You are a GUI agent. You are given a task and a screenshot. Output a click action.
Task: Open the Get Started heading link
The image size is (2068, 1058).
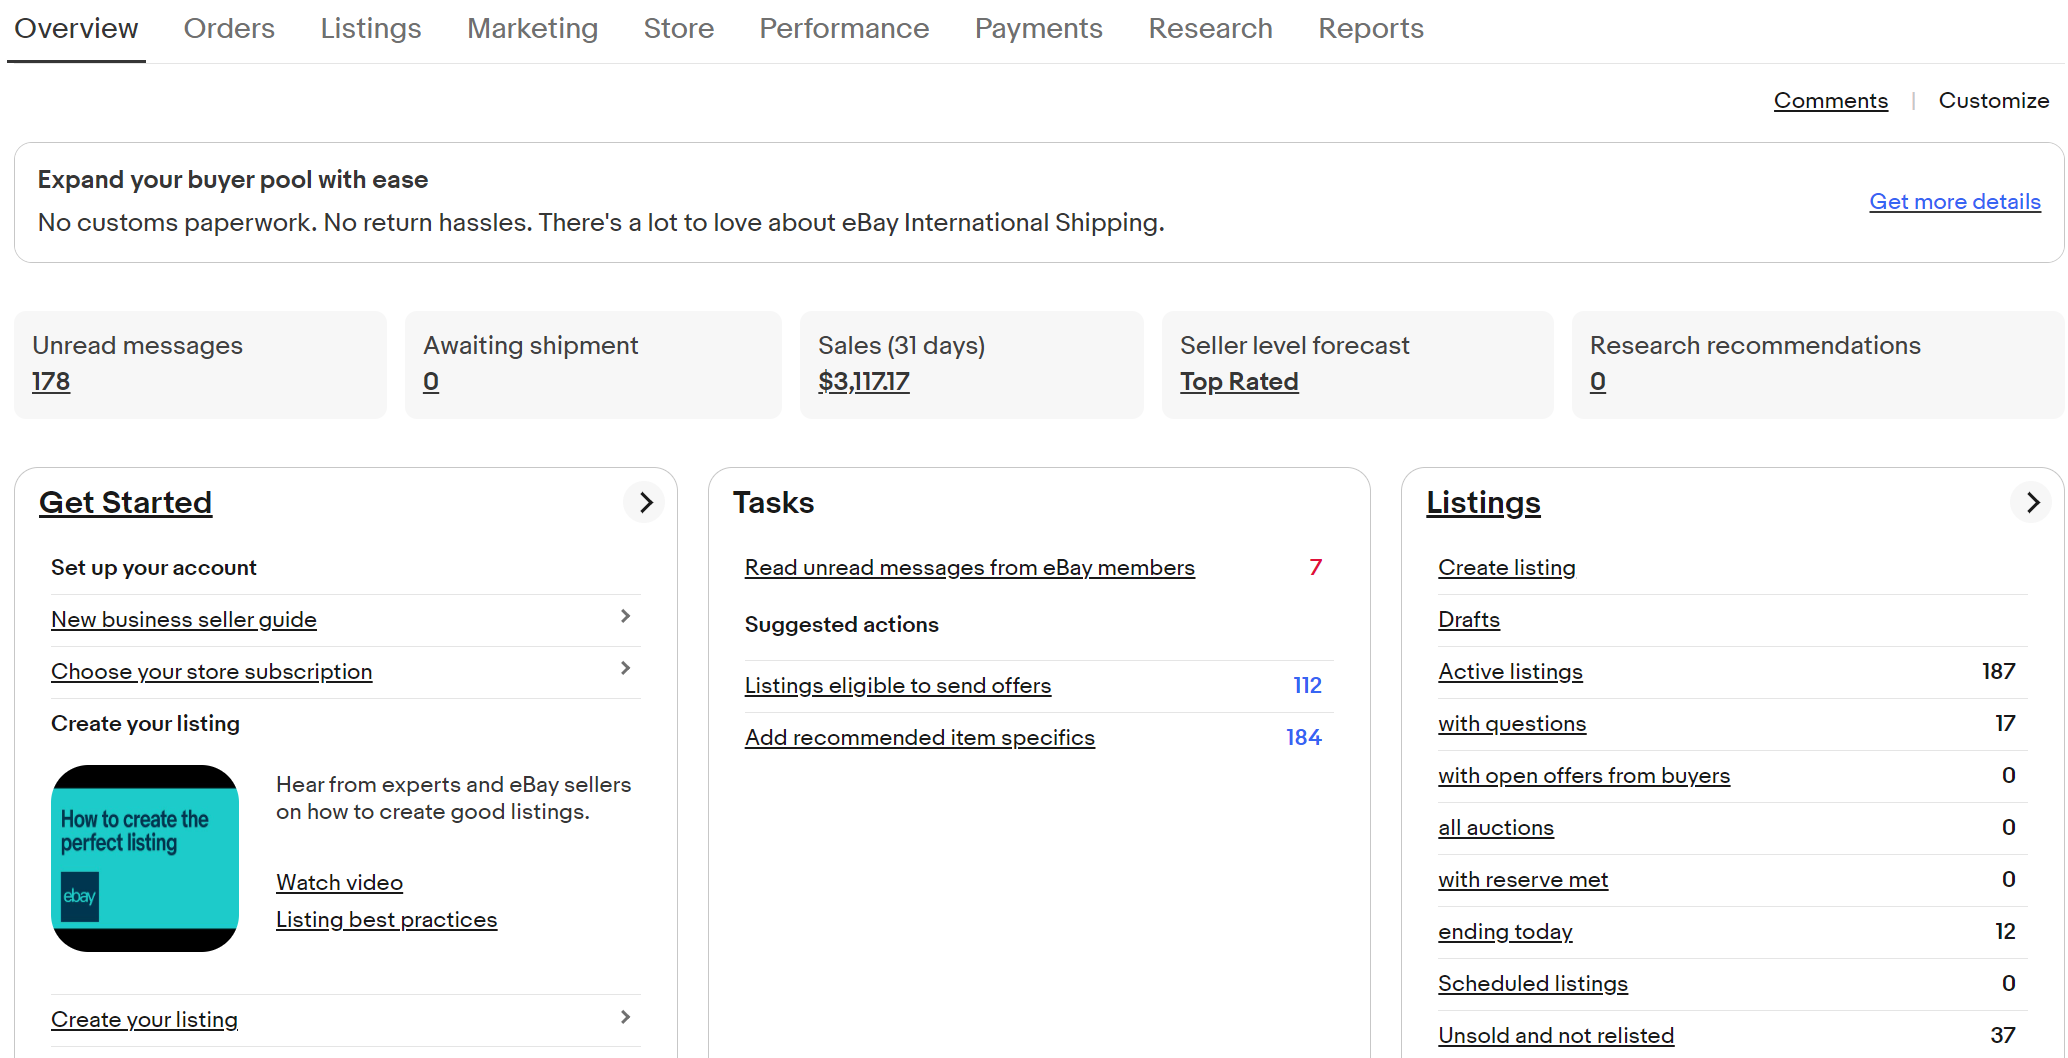[x=125, y=502]
